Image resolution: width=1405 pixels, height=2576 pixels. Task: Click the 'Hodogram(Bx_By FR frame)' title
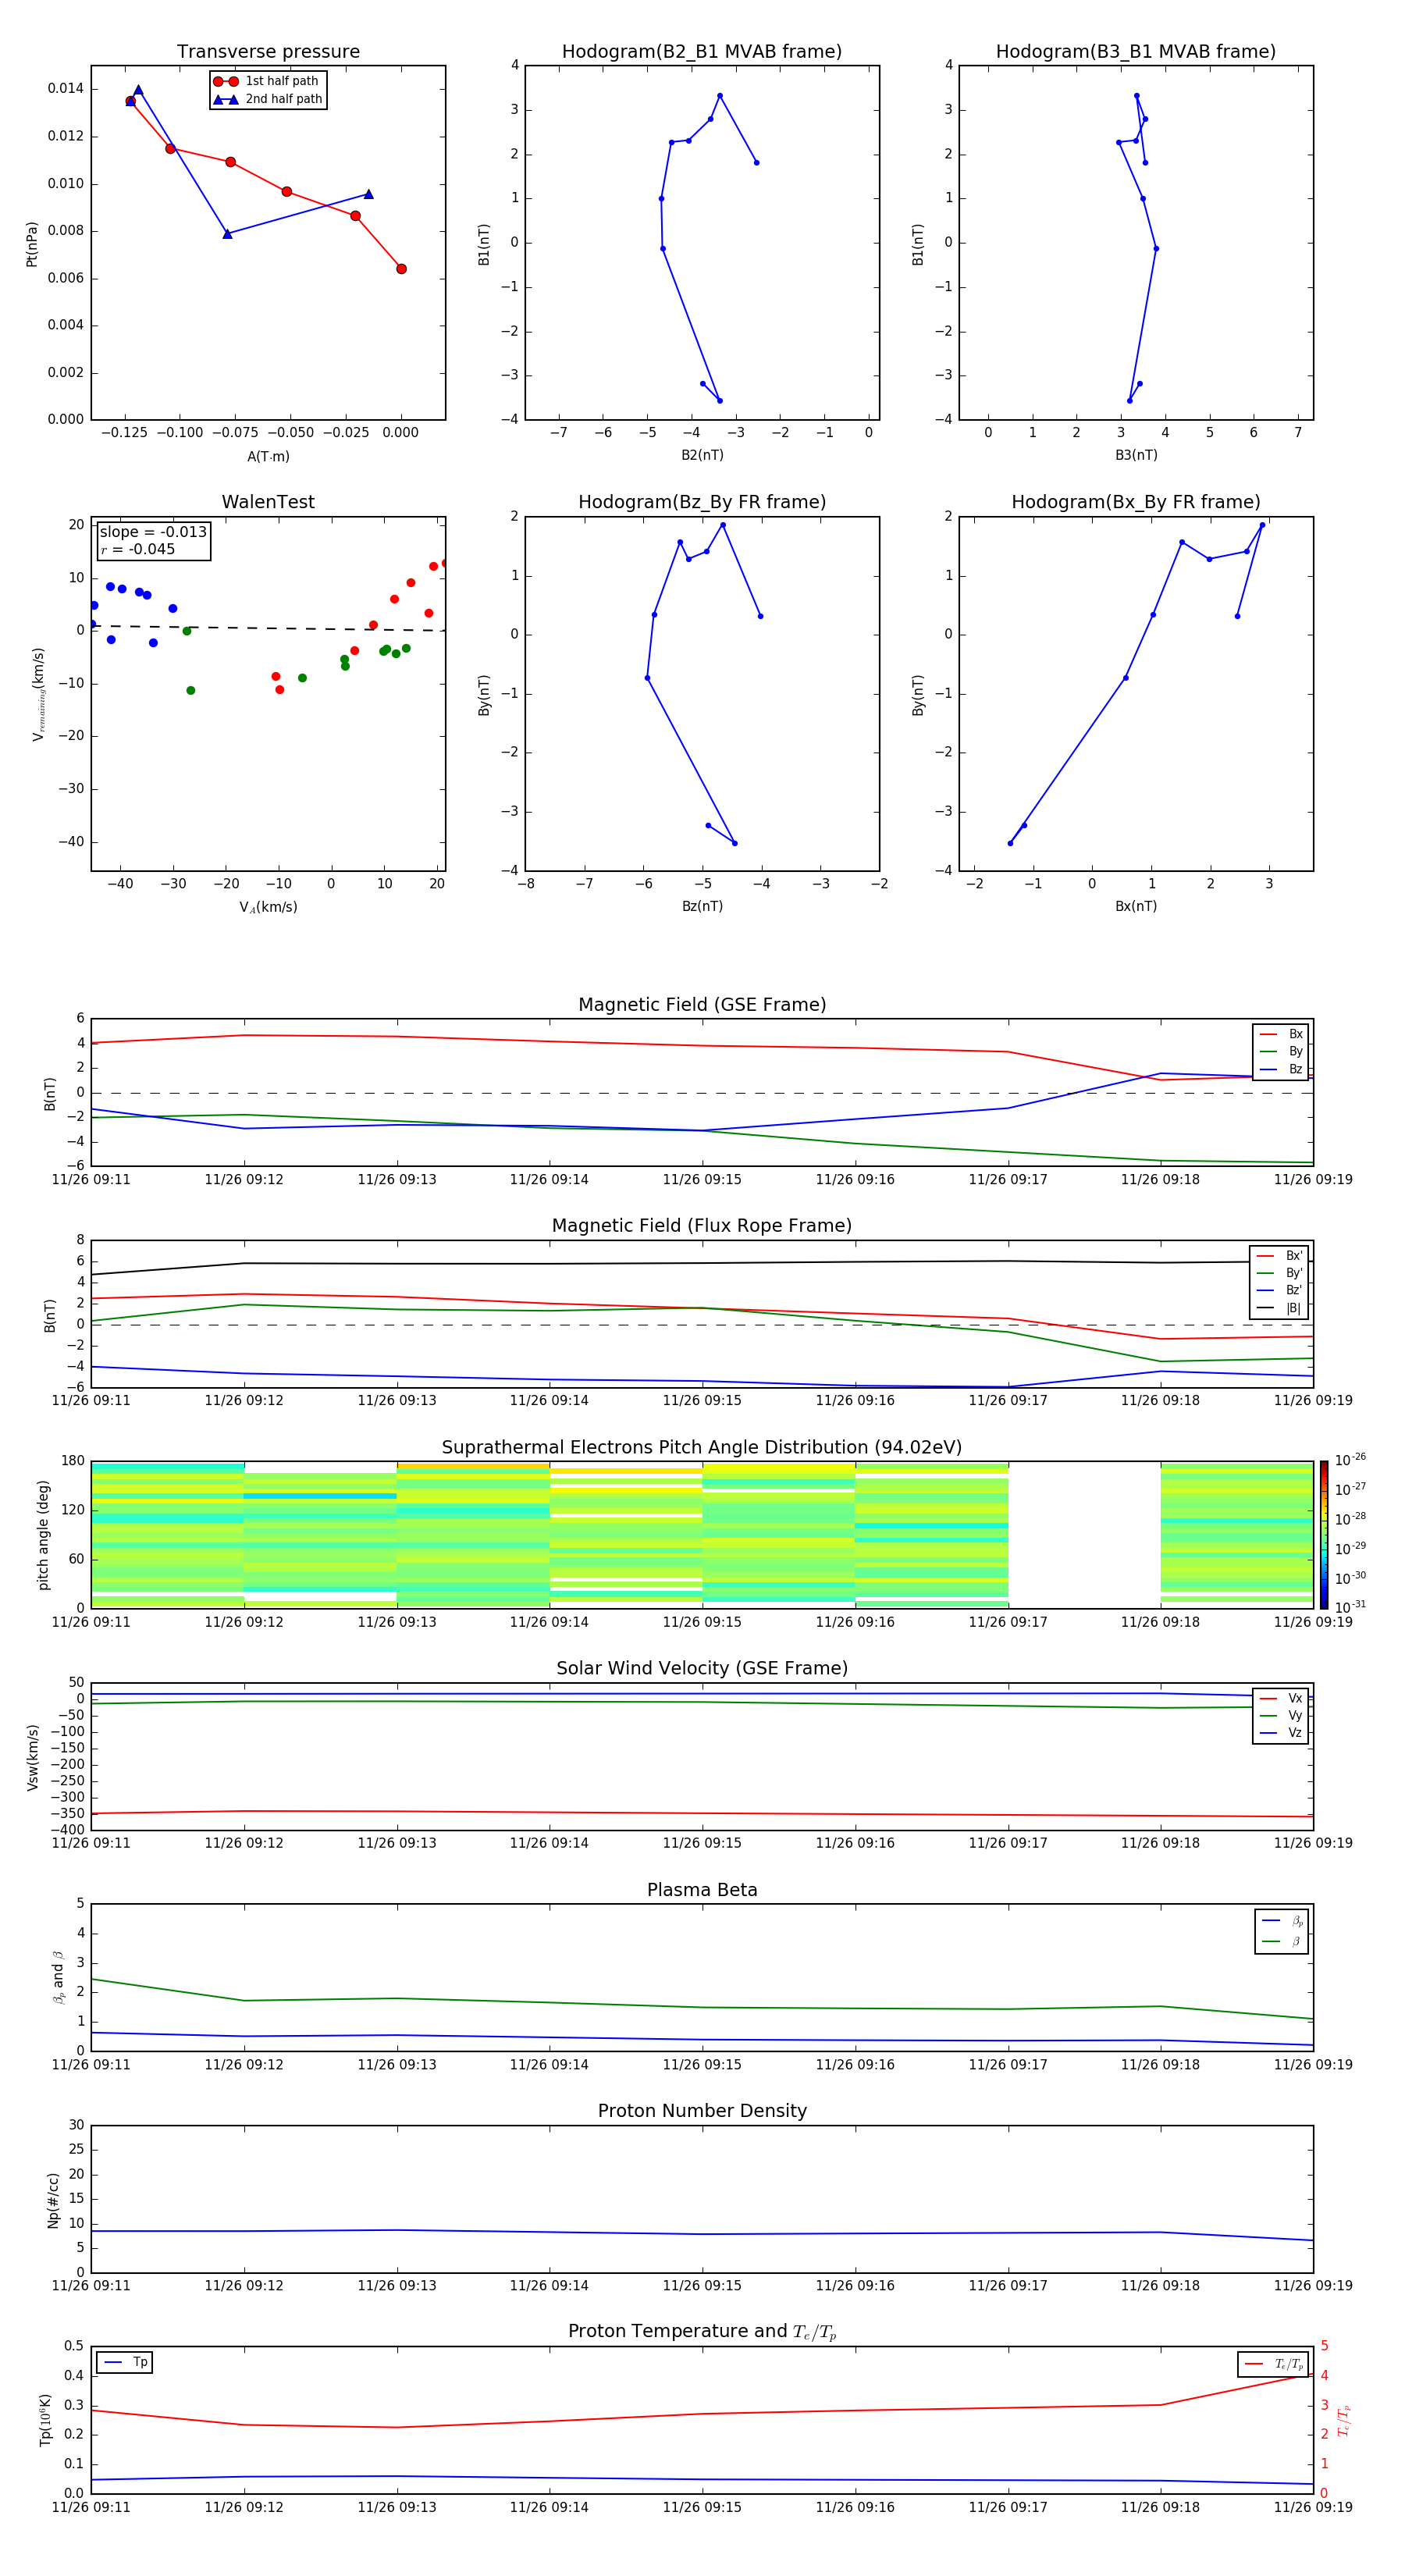(1136, 502)
